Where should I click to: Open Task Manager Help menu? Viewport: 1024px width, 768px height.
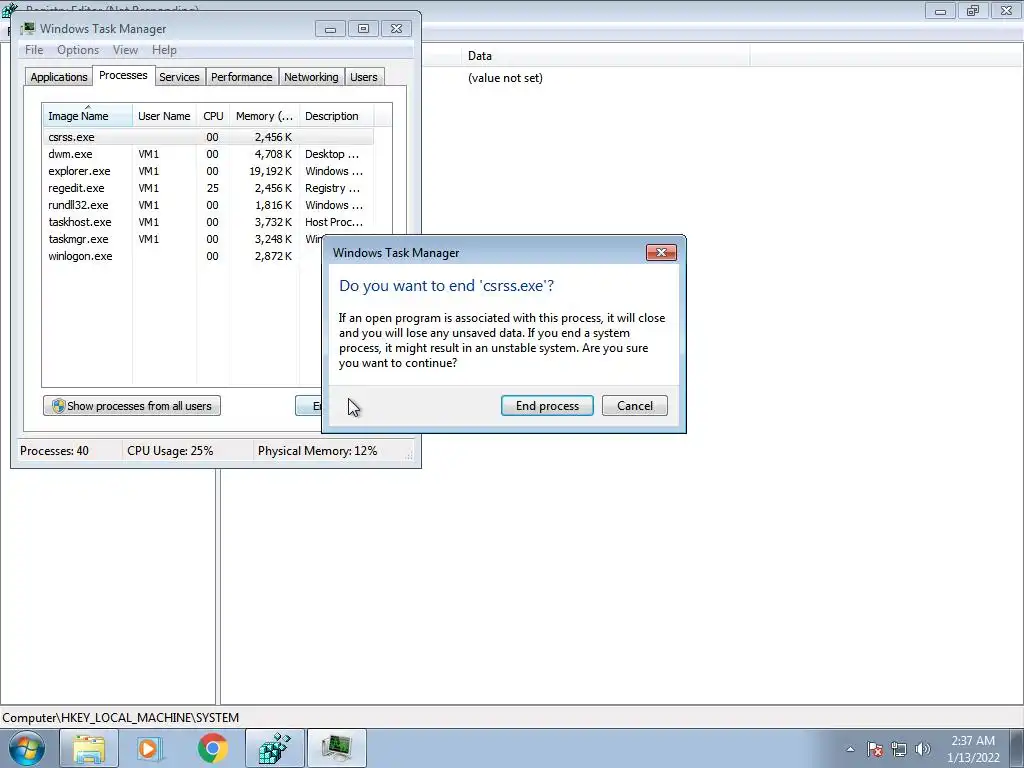tap(164, 50)
